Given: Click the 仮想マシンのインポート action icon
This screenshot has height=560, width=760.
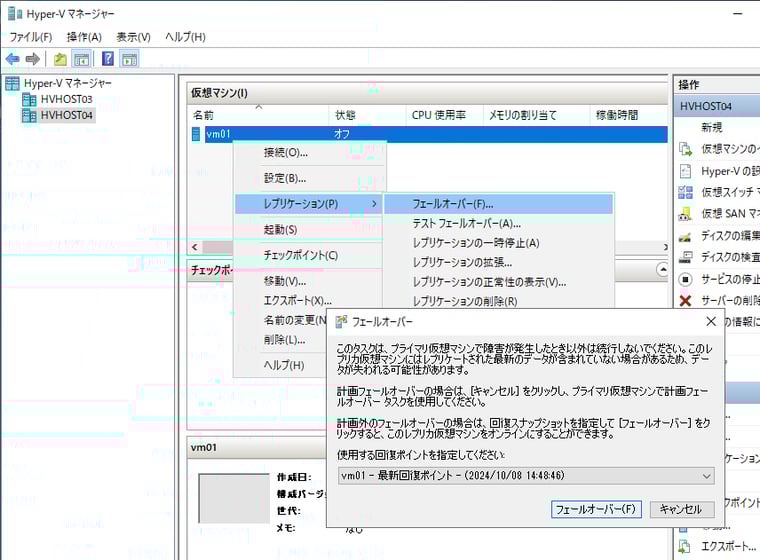Looking at the screenshot, I should tap(685, 149).
